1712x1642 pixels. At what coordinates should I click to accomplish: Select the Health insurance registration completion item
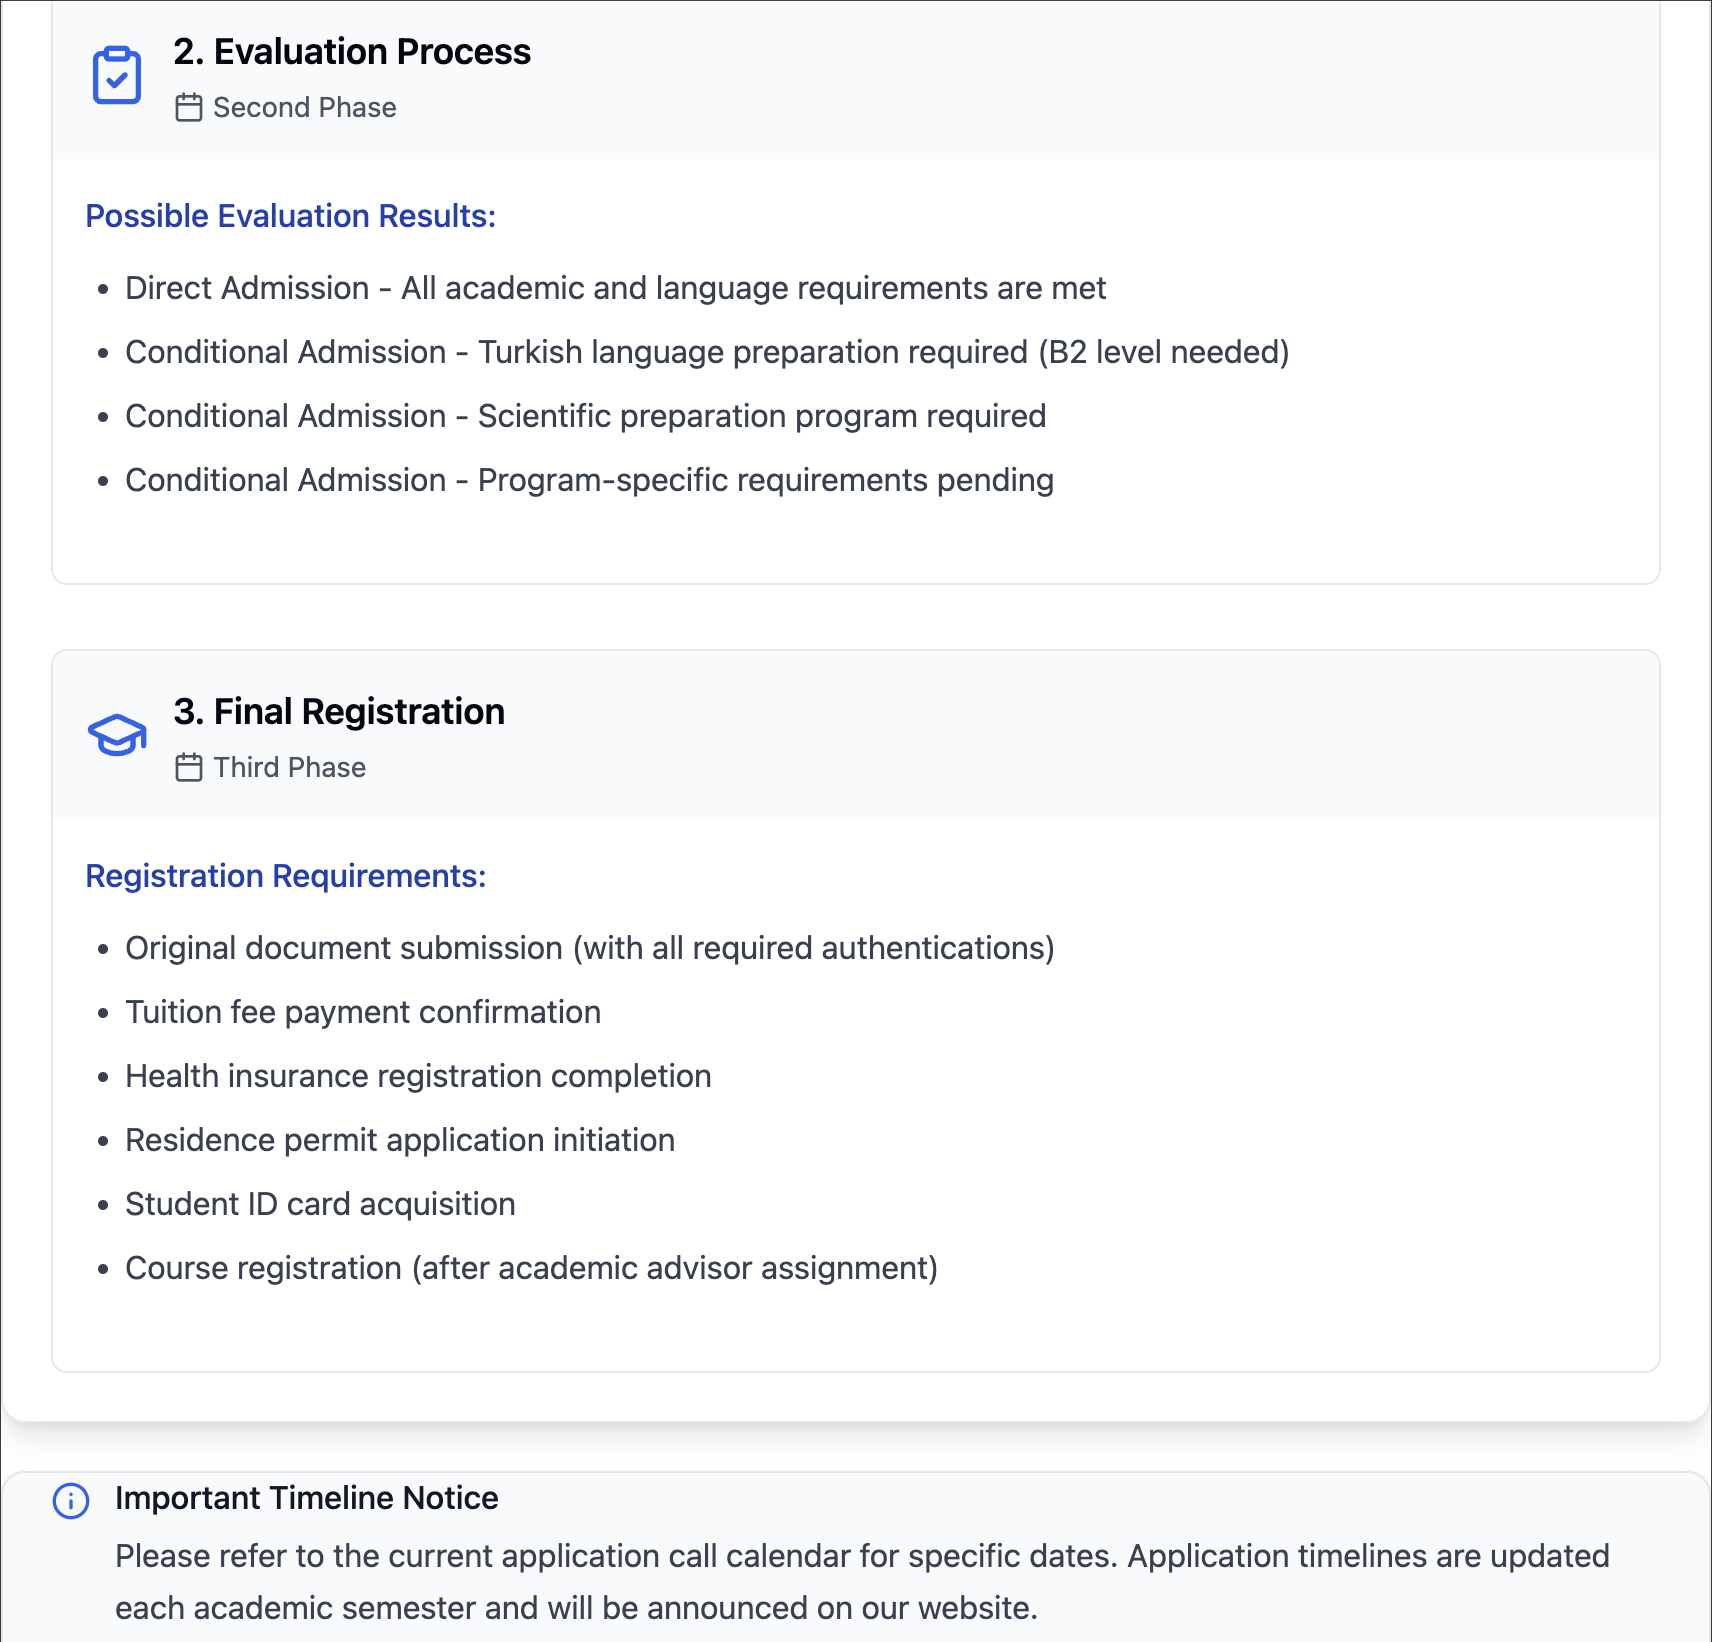pos(418,1076)
